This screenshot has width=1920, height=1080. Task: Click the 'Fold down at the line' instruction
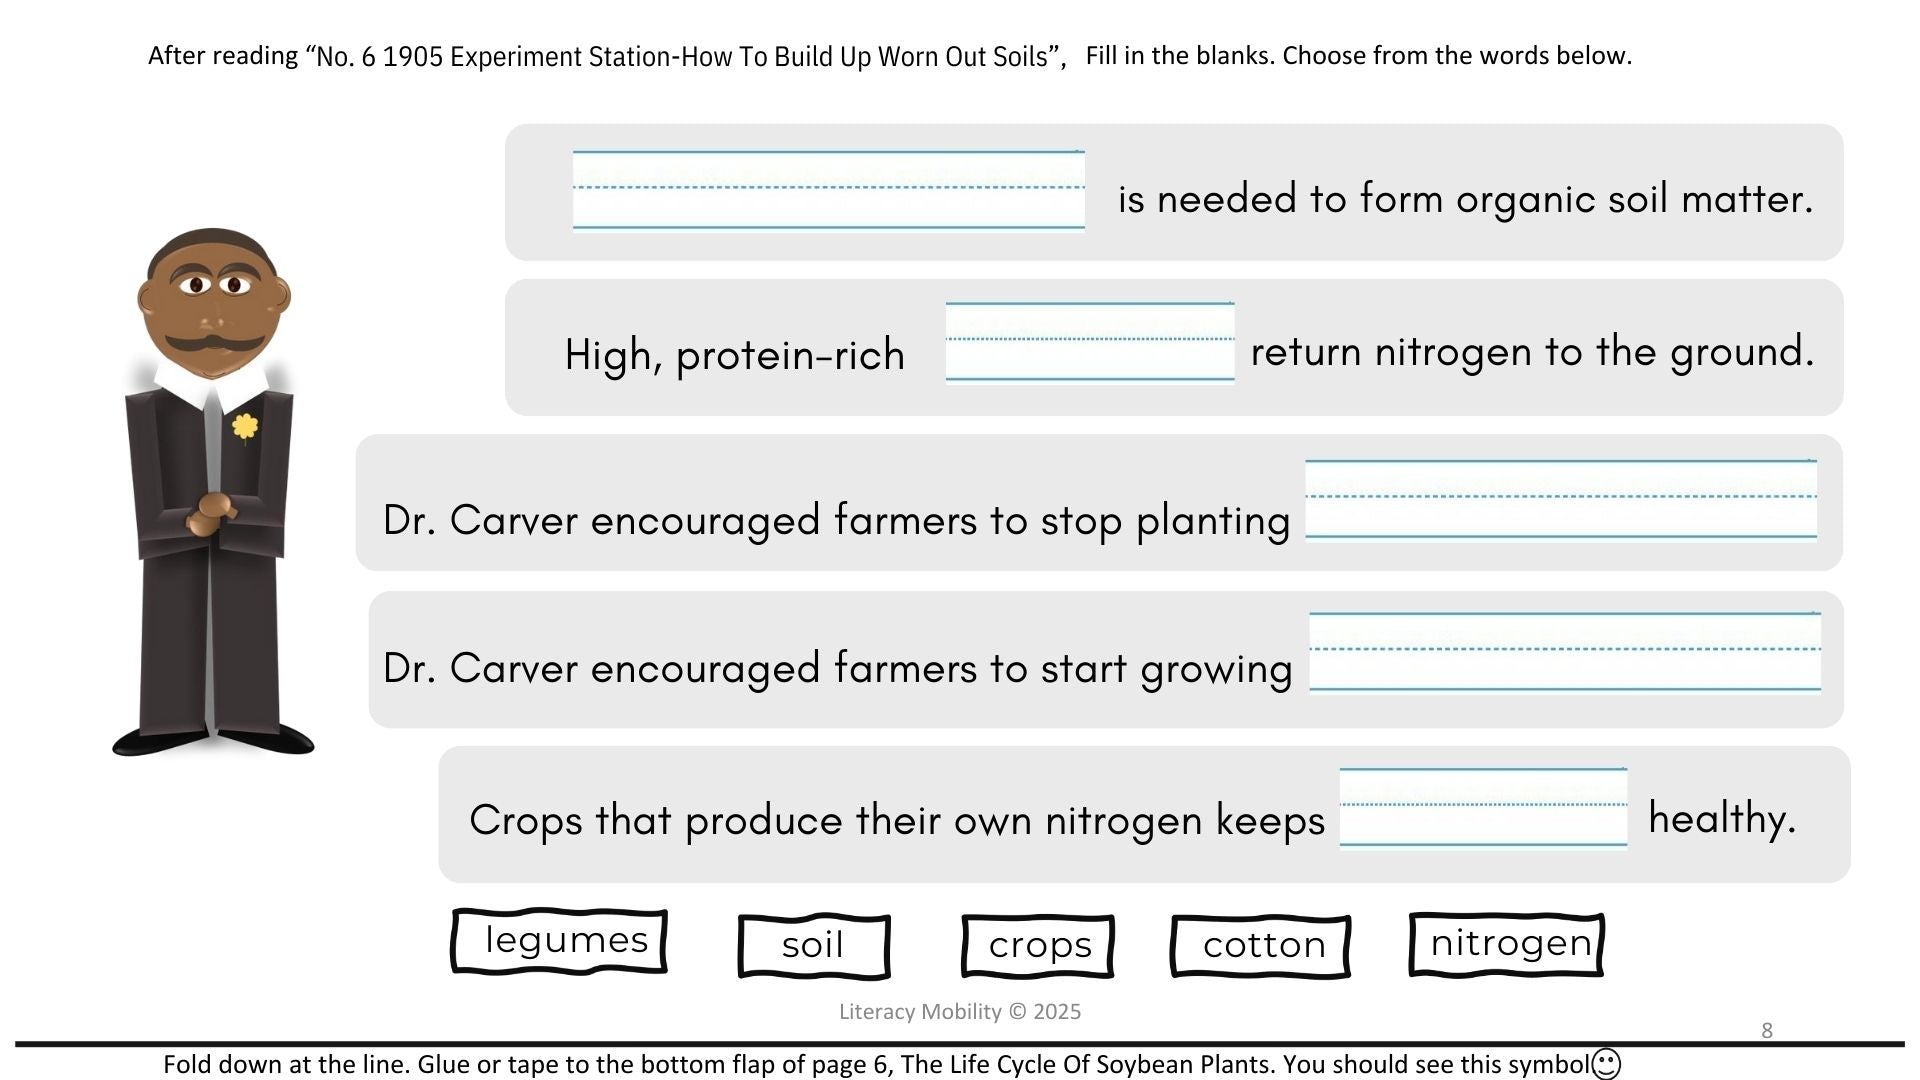[875, 1064]
